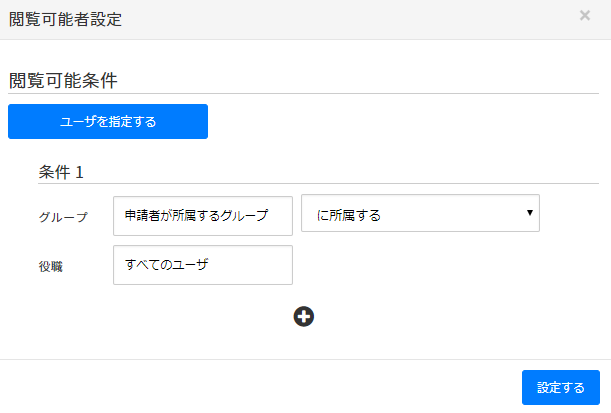
Task: Click the dropdown arrow beside に所属する
Action: pyautogui.click(x=528, y=212)
